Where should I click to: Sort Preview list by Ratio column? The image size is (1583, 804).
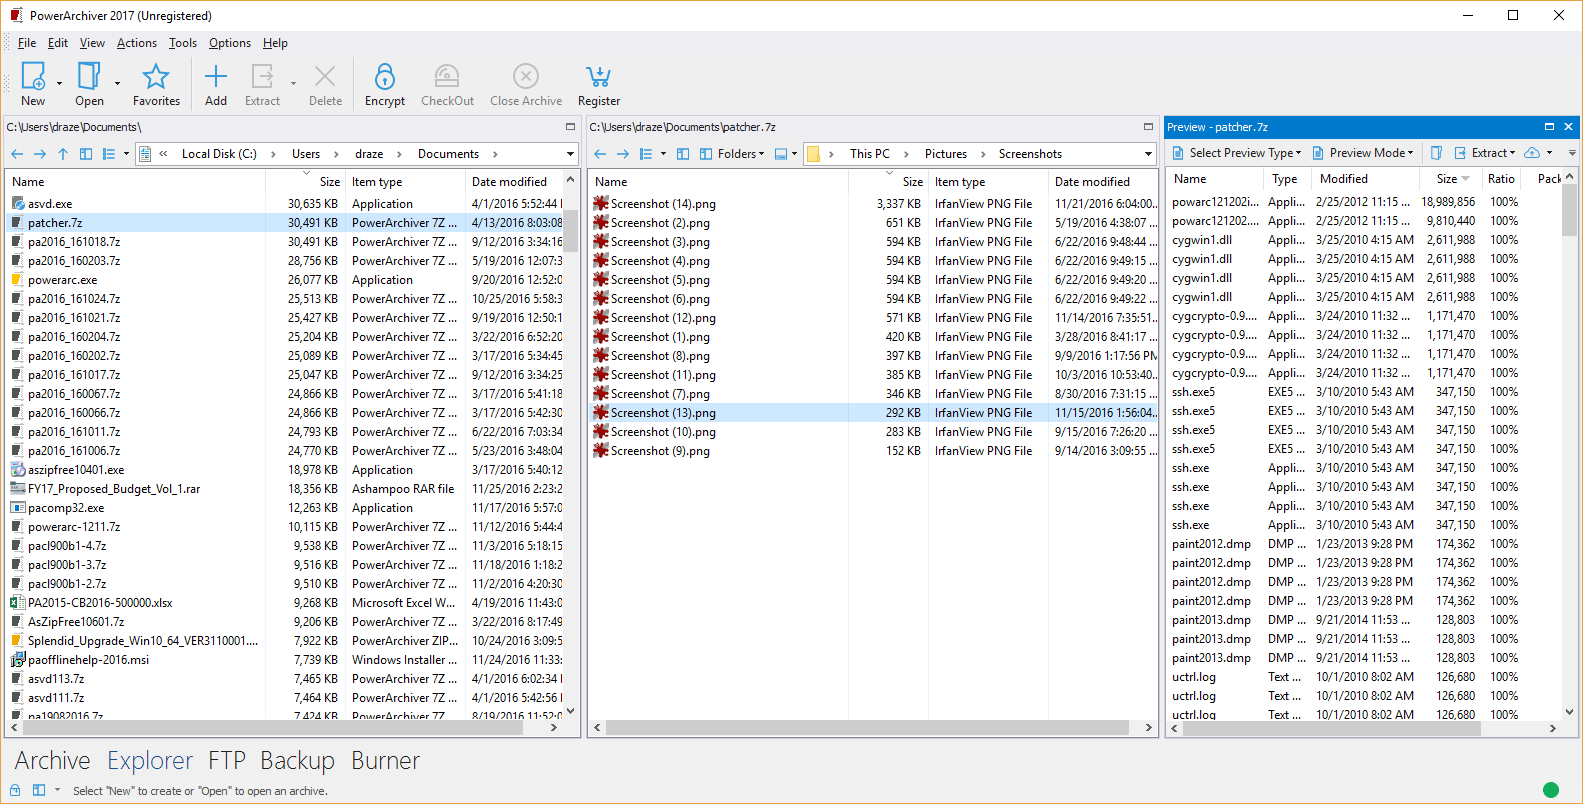(x=1501, y=179)
